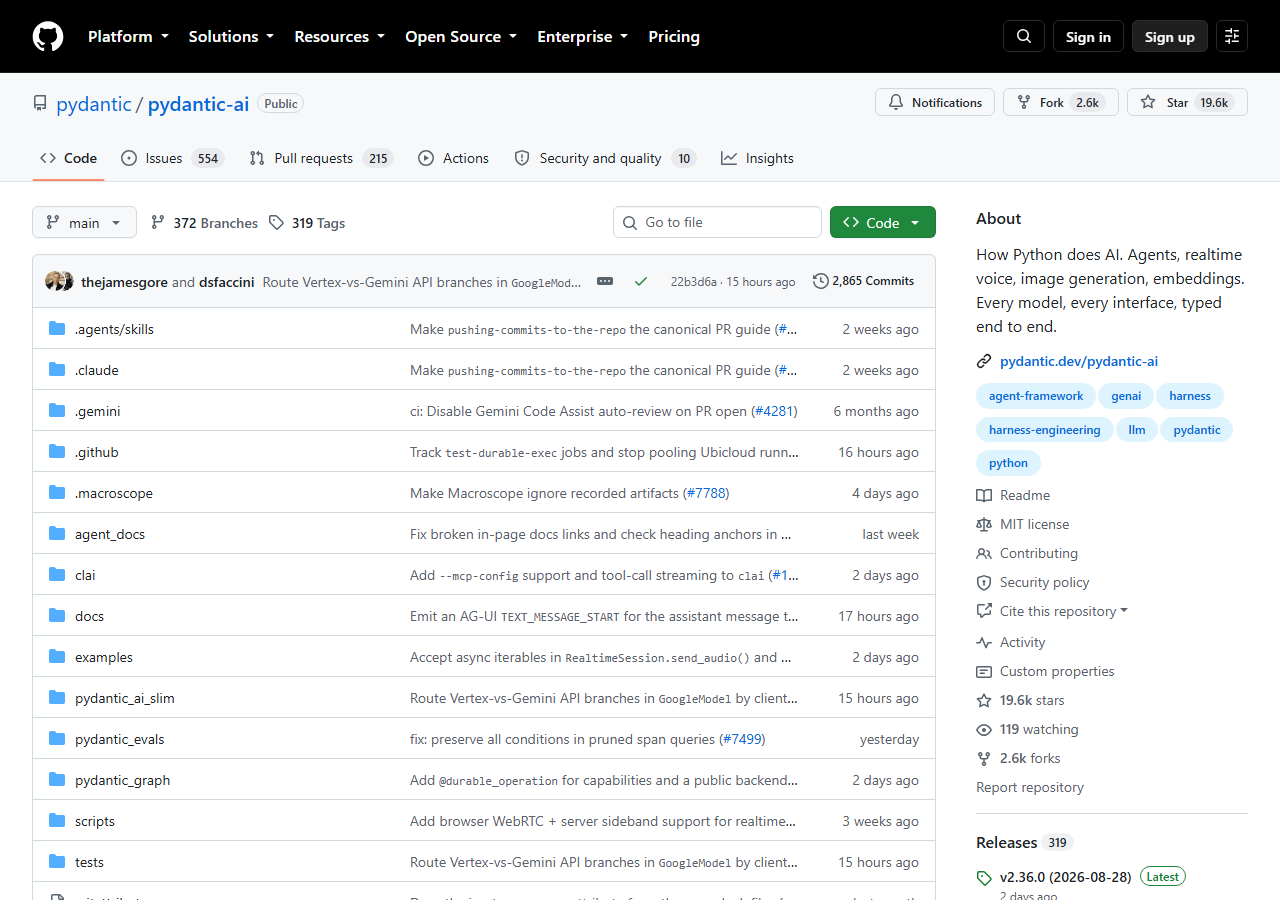
Task: Click the commit history ellipsis icon
Action: pyautogui.click(x=605, y=281)
